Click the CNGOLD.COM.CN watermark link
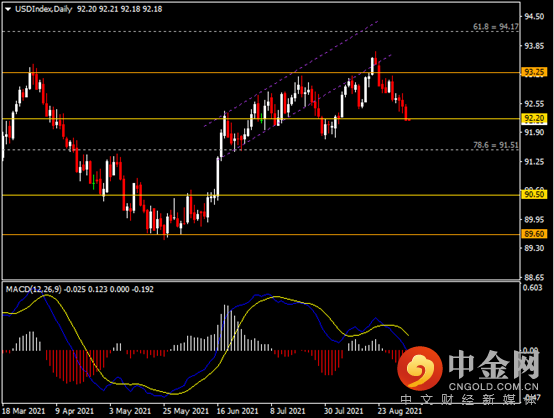The width and height of the screenshot is (554, 418). [494, 386]
